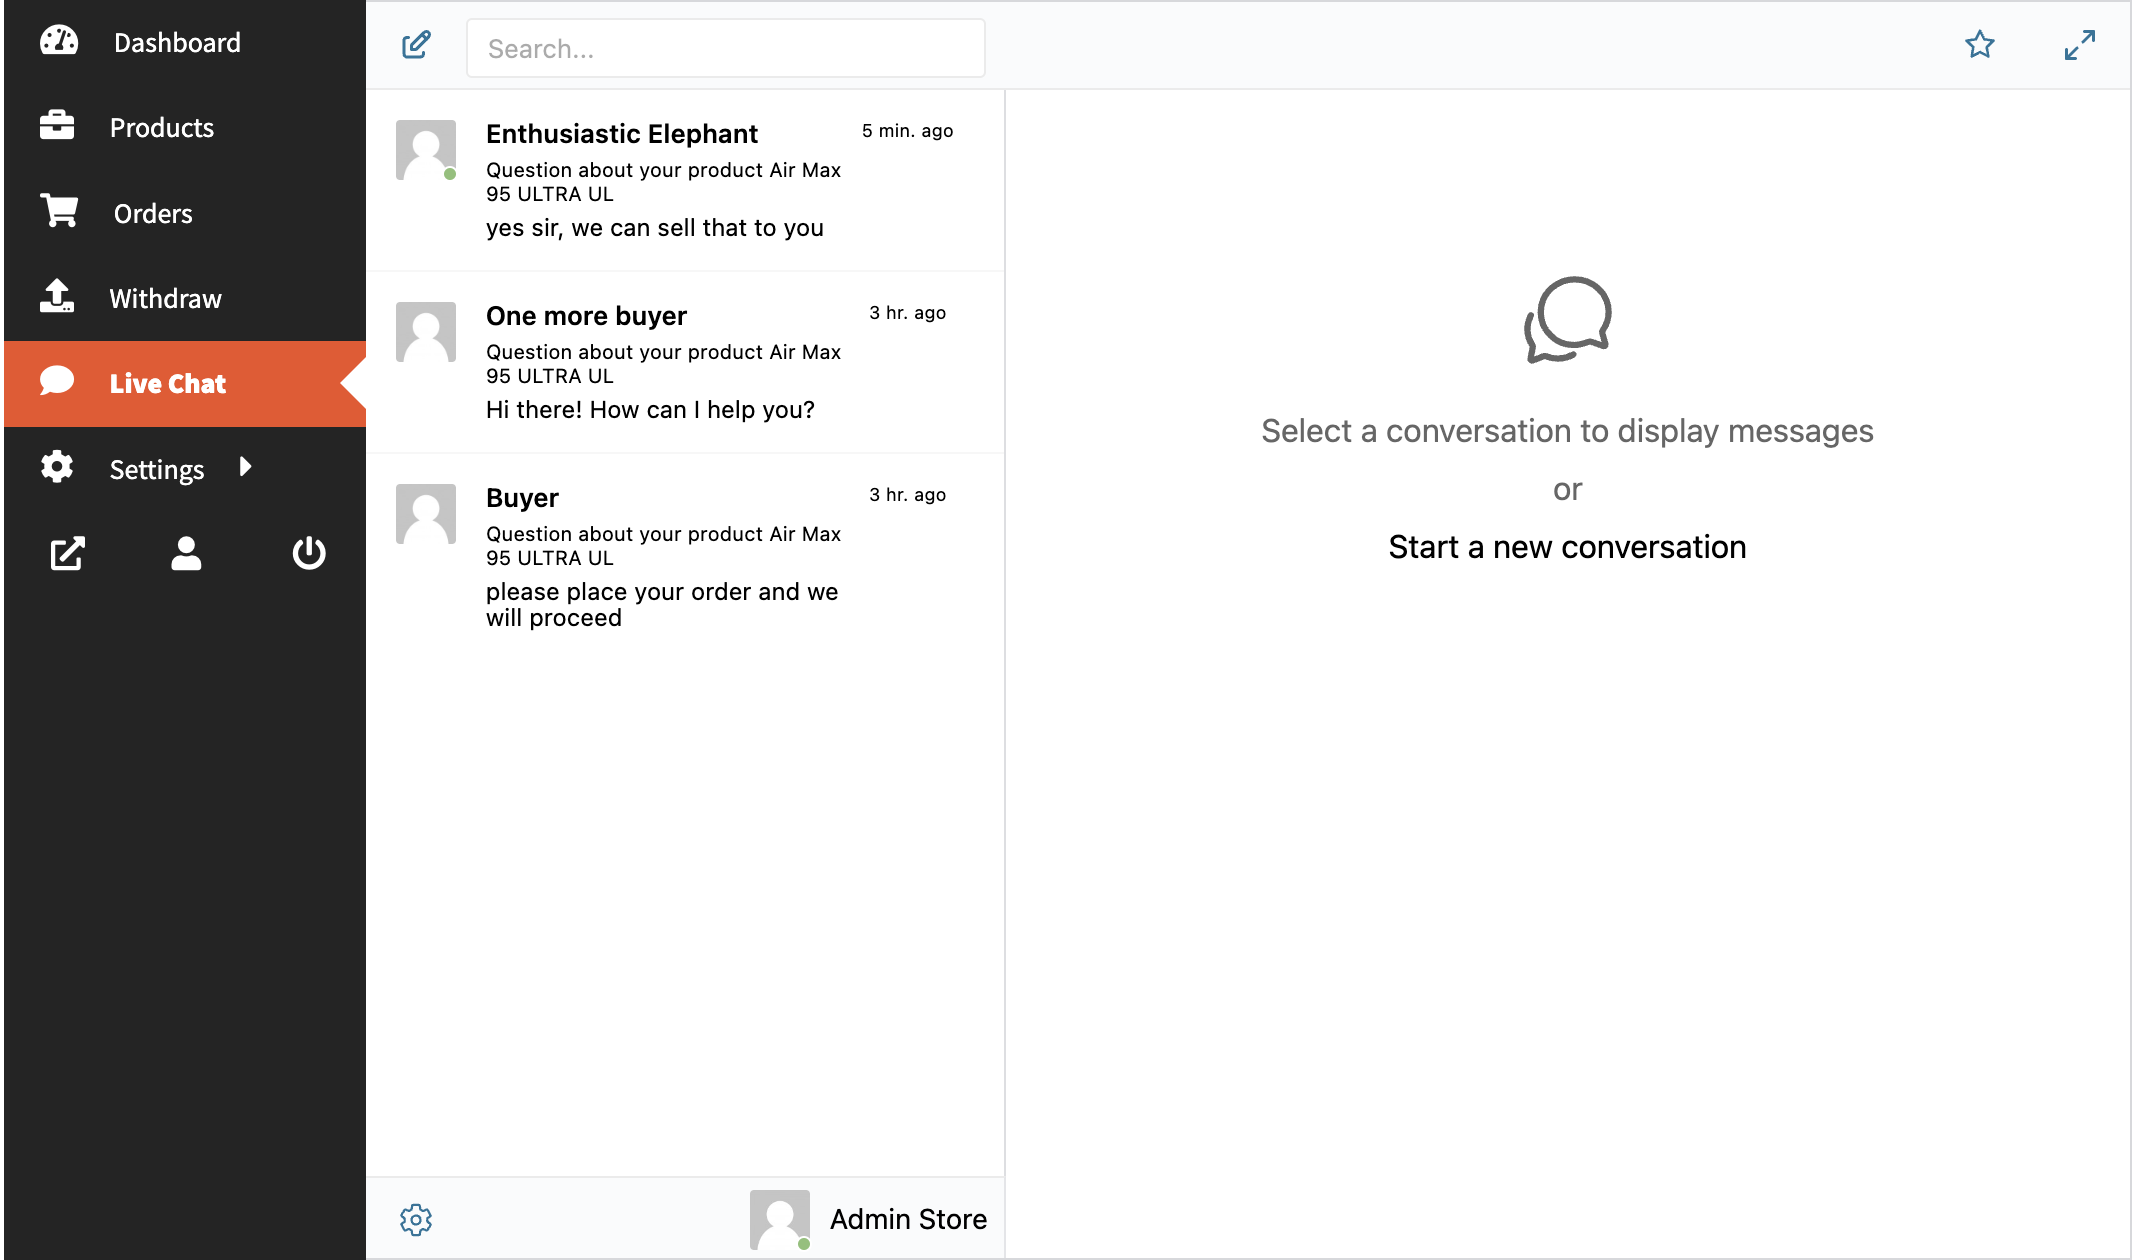The height and width of the screenshot is (1260, 2134).
Task: Click the '3 hr. ago' timestamp of Buyer
Action: tap(908, 495)
